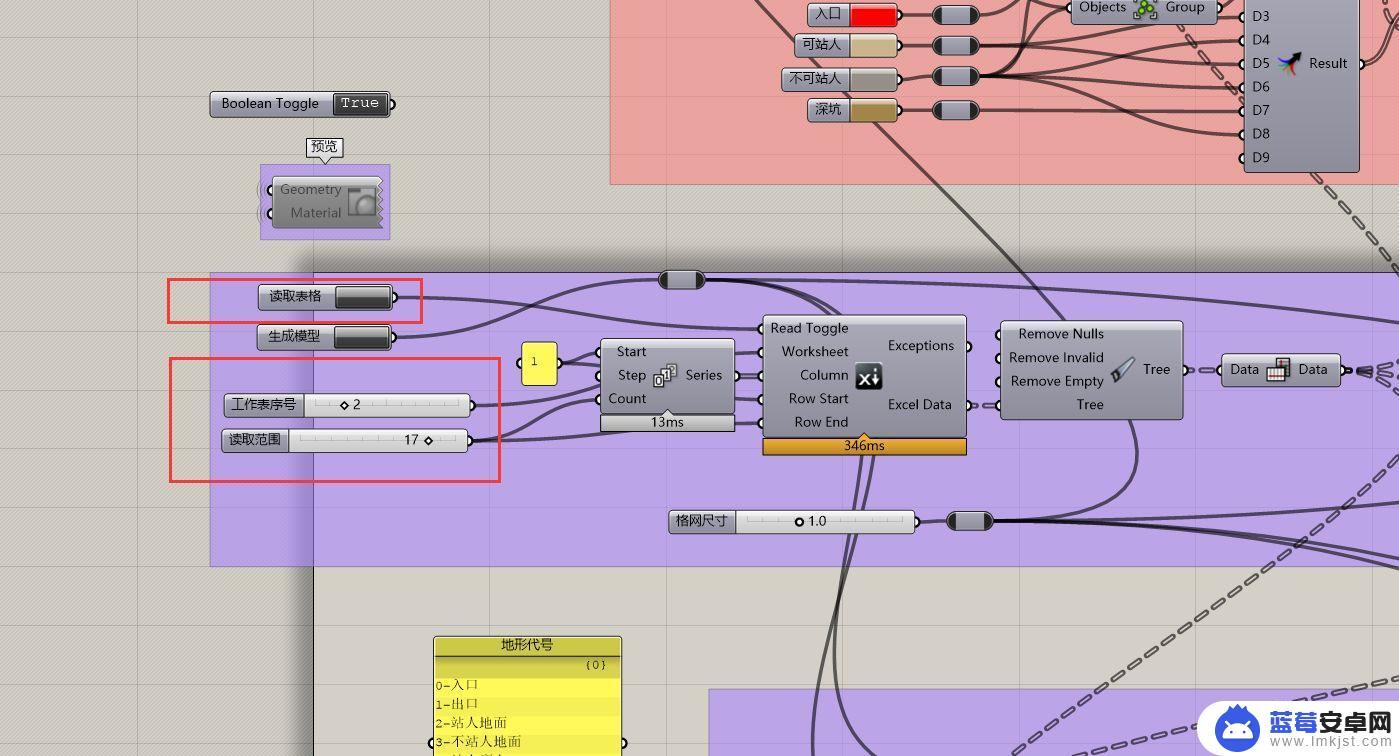Click the relay node after 格网尺寸 slider

(969, 521)
